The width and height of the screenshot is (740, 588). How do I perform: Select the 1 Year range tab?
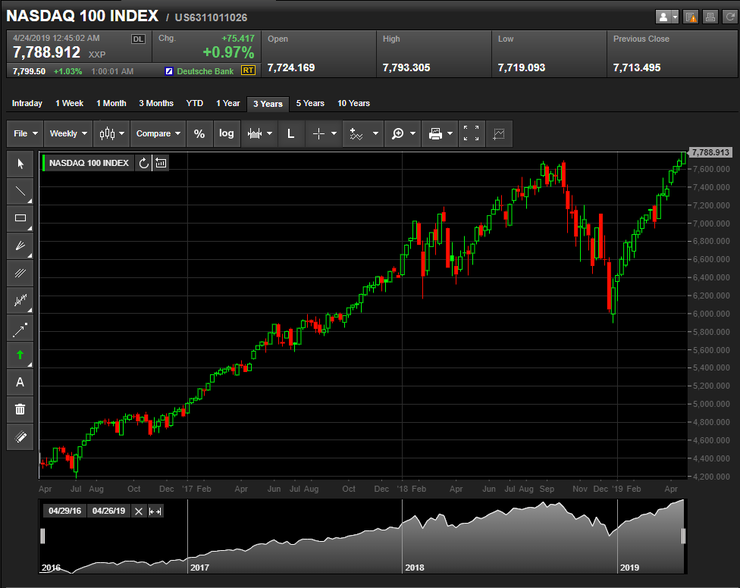pyautogui.click(x=228, y=103)
